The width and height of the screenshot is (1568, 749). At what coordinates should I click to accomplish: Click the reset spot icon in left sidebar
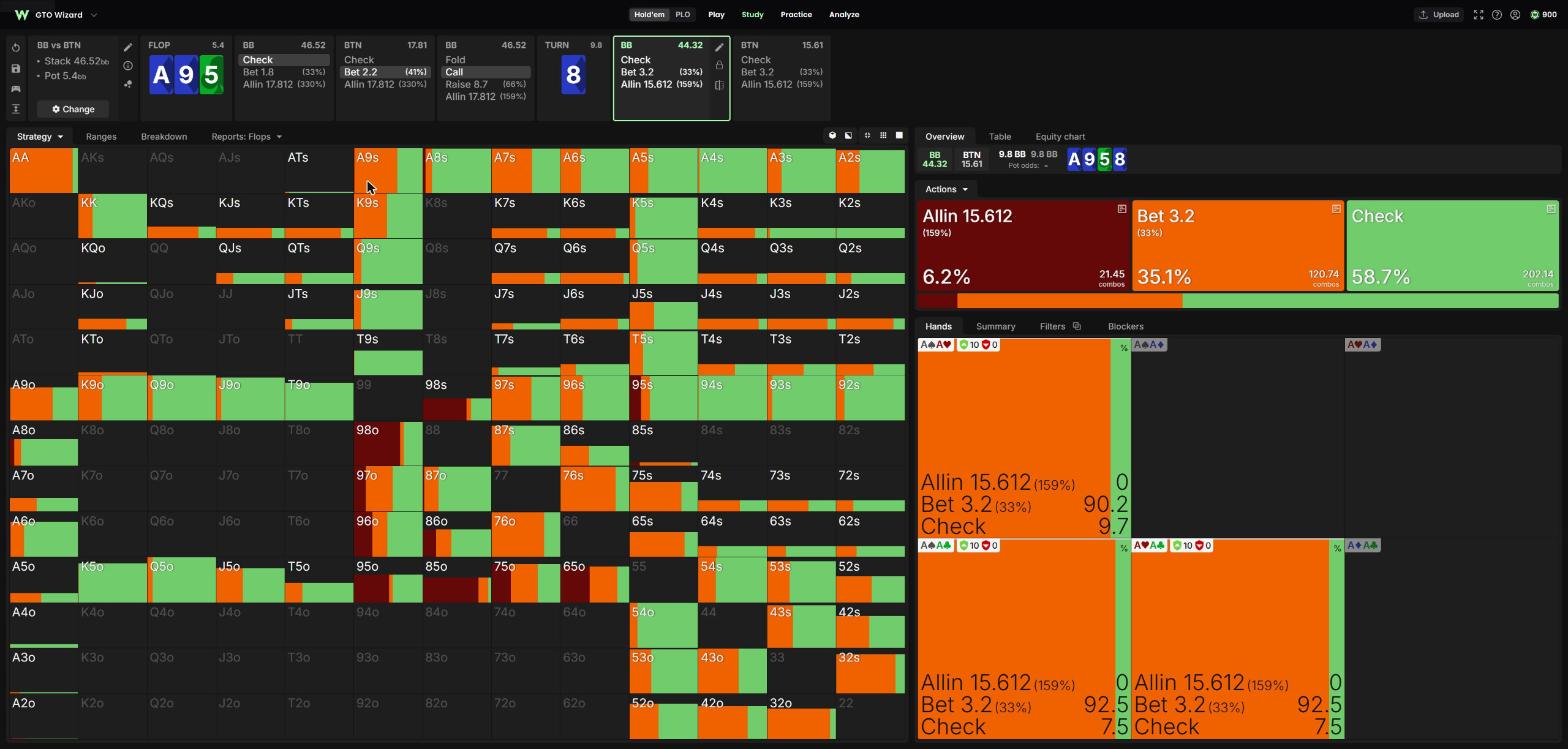point(16,48)
